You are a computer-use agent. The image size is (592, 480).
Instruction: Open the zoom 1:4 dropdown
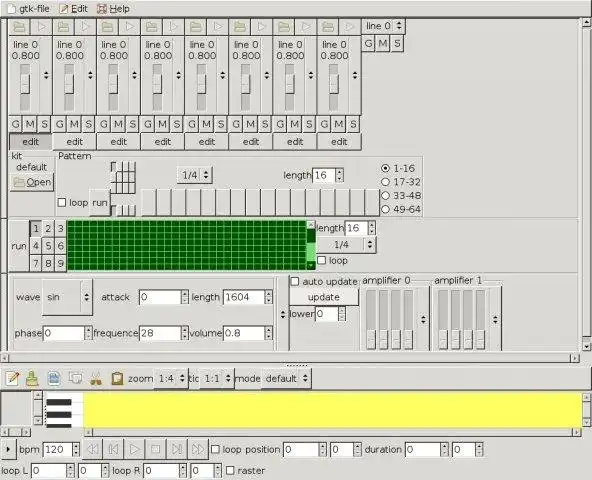coord(171,378)
